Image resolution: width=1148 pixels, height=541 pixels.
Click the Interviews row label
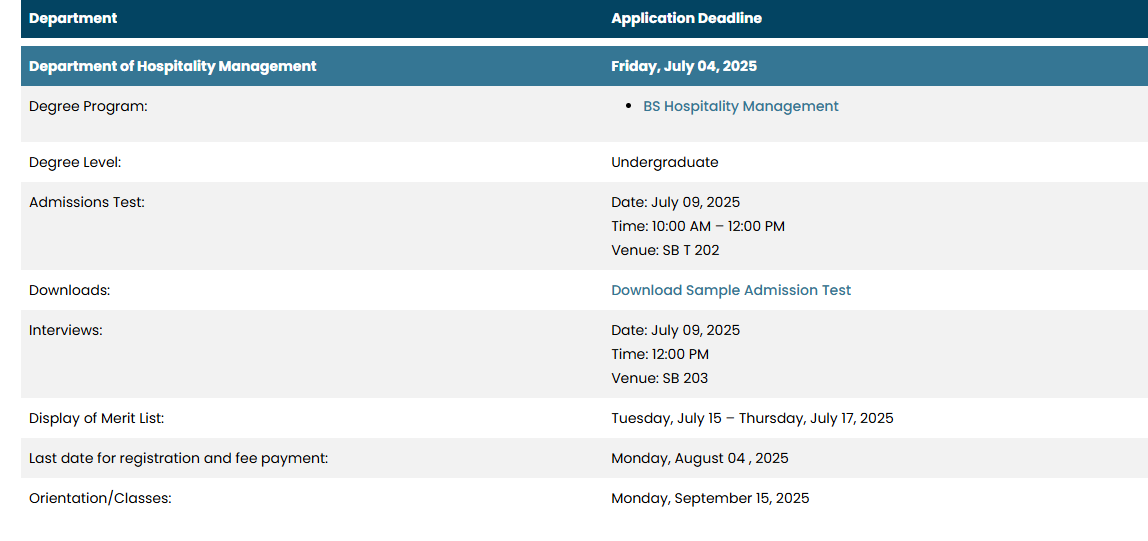coord(66,330)
